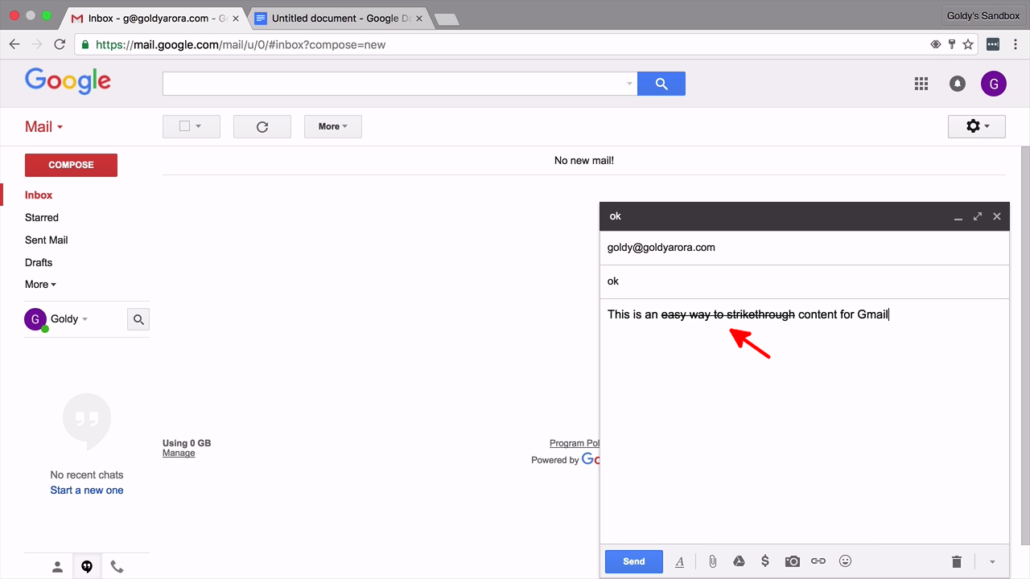Click the subject field containing ok
This screenshot has width=1030, height=579.
point(804,281)
